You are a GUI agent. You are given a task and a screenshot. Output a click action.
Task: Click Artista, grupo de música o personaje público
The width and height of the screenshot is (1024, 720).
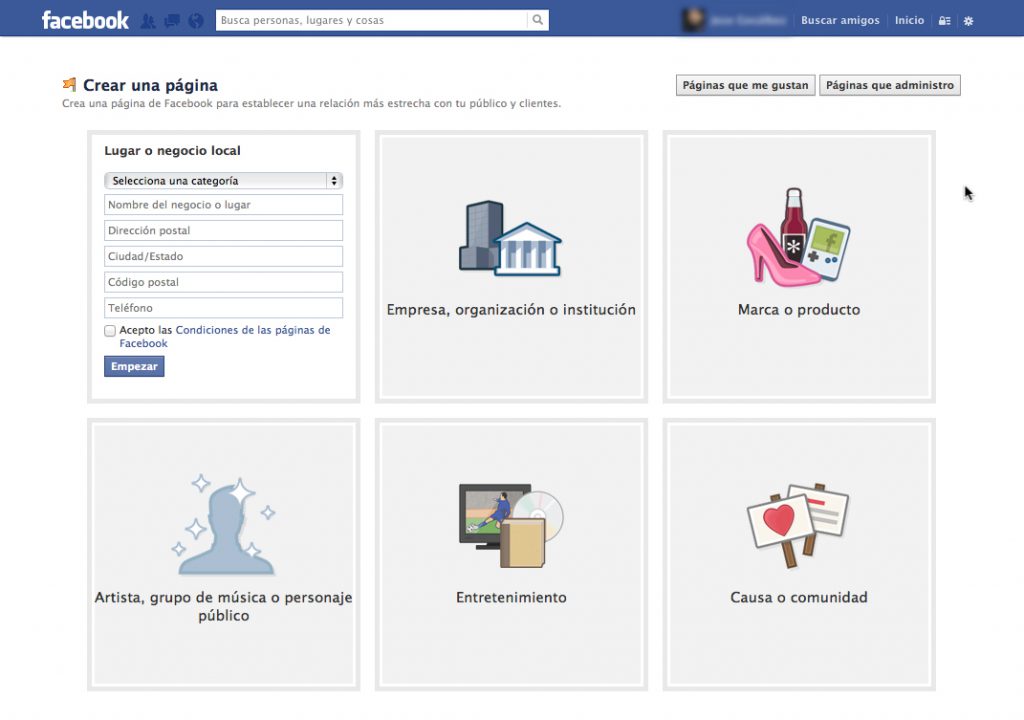pos(223,606)
